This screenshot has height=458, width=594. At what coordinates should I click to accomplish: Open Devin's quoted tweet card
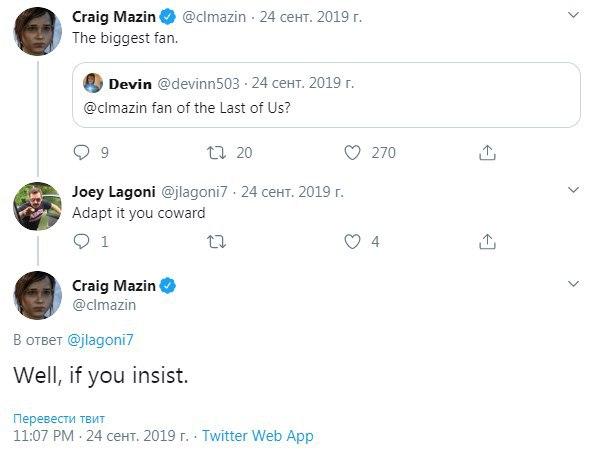coord(326,95)
